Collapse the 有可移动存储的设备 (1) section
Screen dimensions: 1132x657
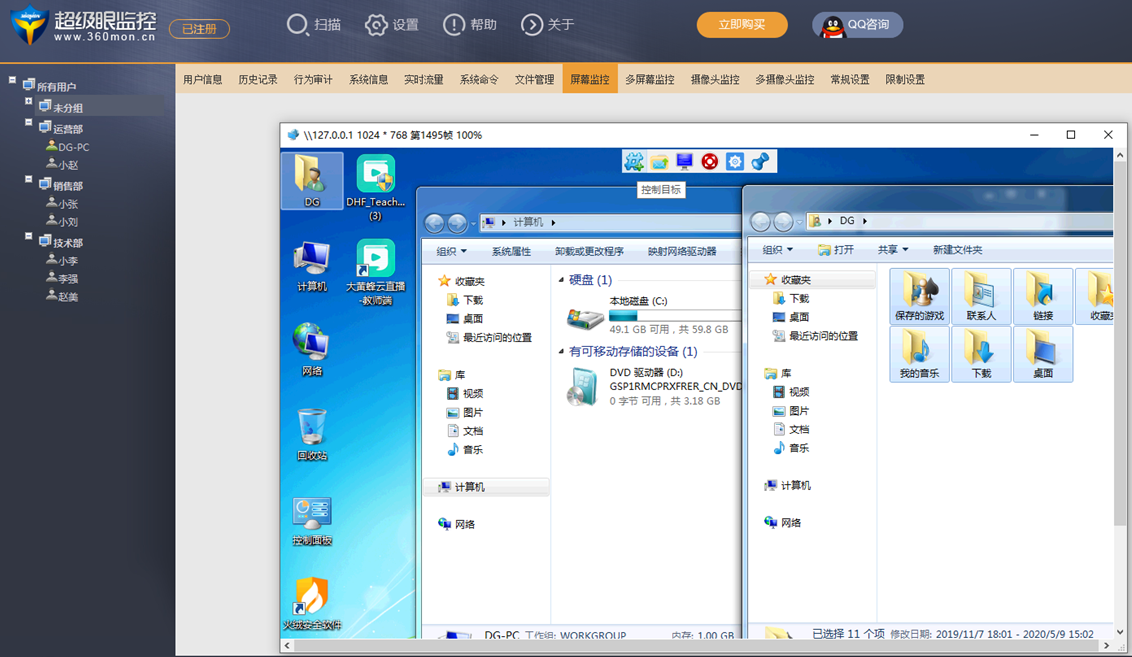(x=562, y=352)
